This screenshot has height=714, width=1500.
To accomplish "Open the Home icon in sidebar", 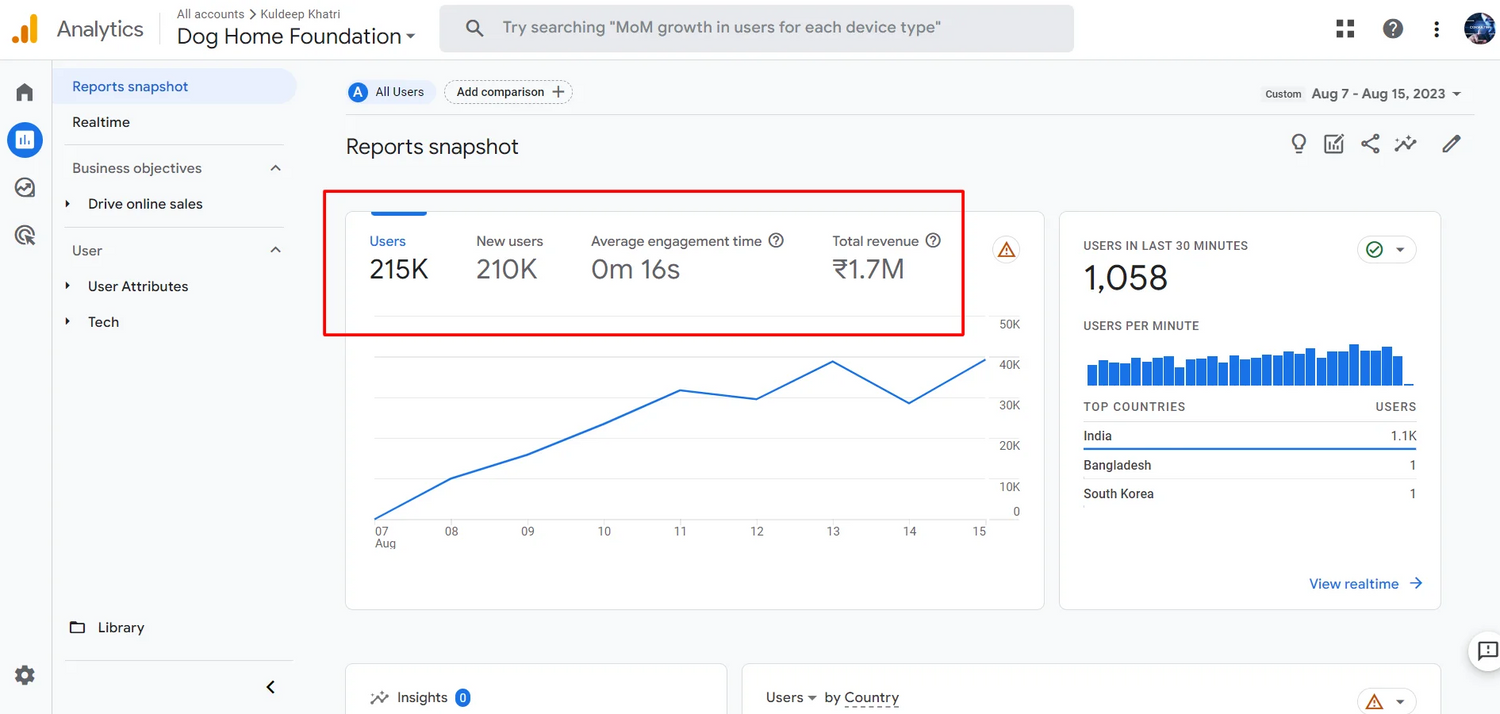I will pos(25,93).
